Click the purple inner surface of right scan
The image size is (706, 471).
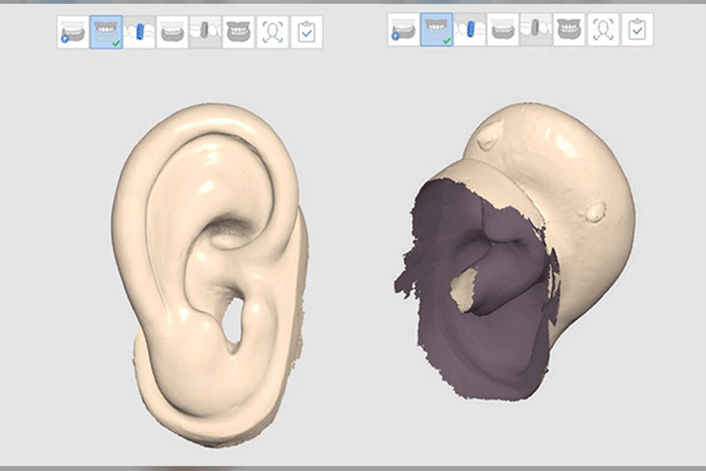500,330
